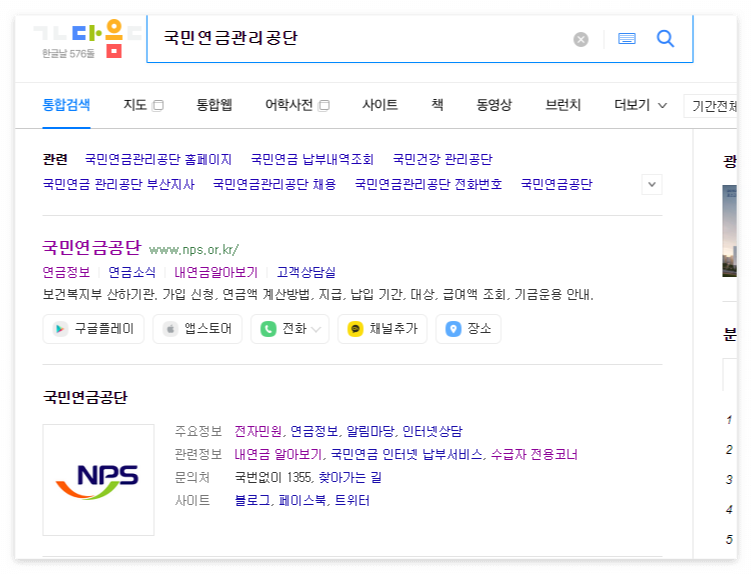752x574 pixels.
Task: Open the 기간전체 period dropdown
Action: pos(711,105)
